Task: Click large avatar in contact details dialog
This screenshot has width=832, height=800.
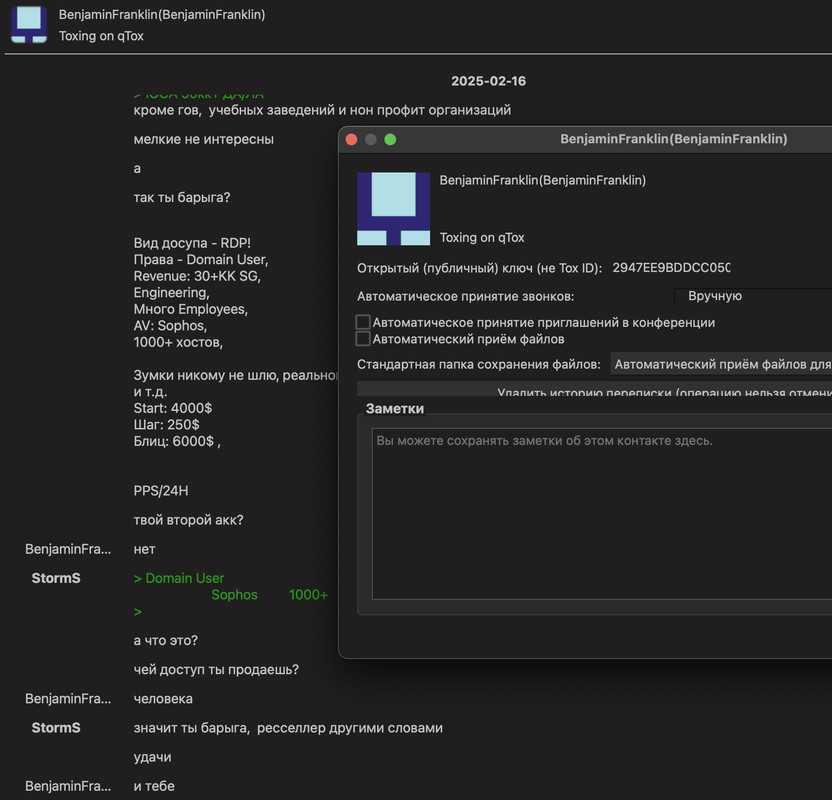Action: pos(393,208)
